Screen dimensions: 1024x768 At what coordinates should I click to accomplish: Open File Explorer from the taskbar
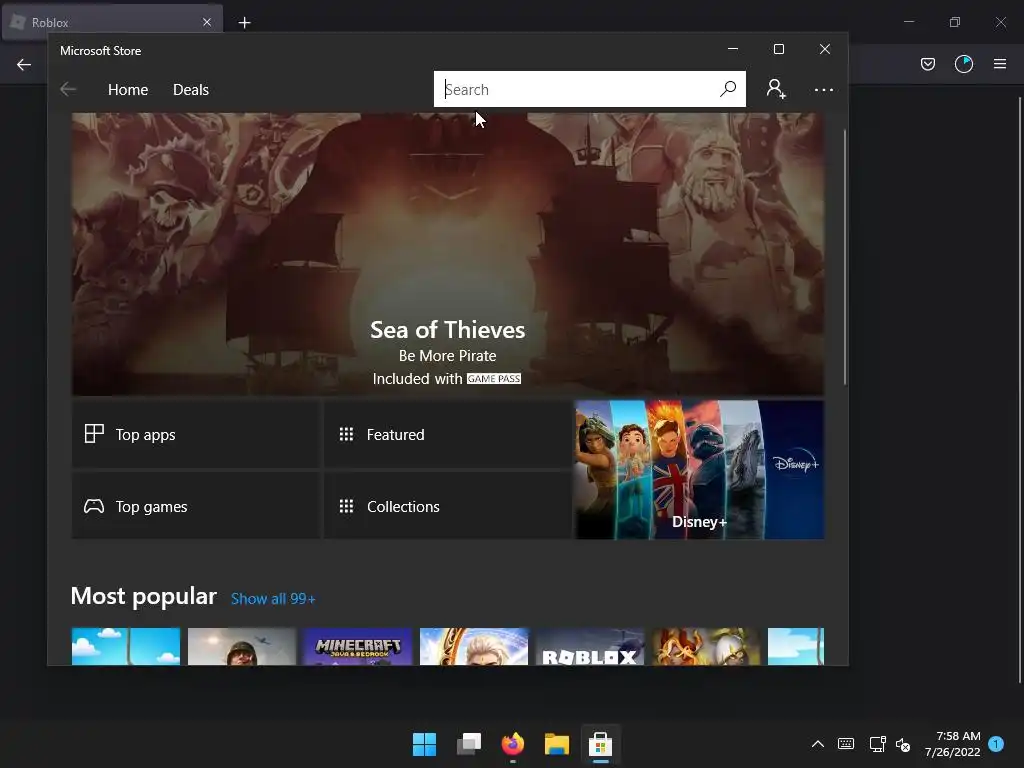coord(557,744)
